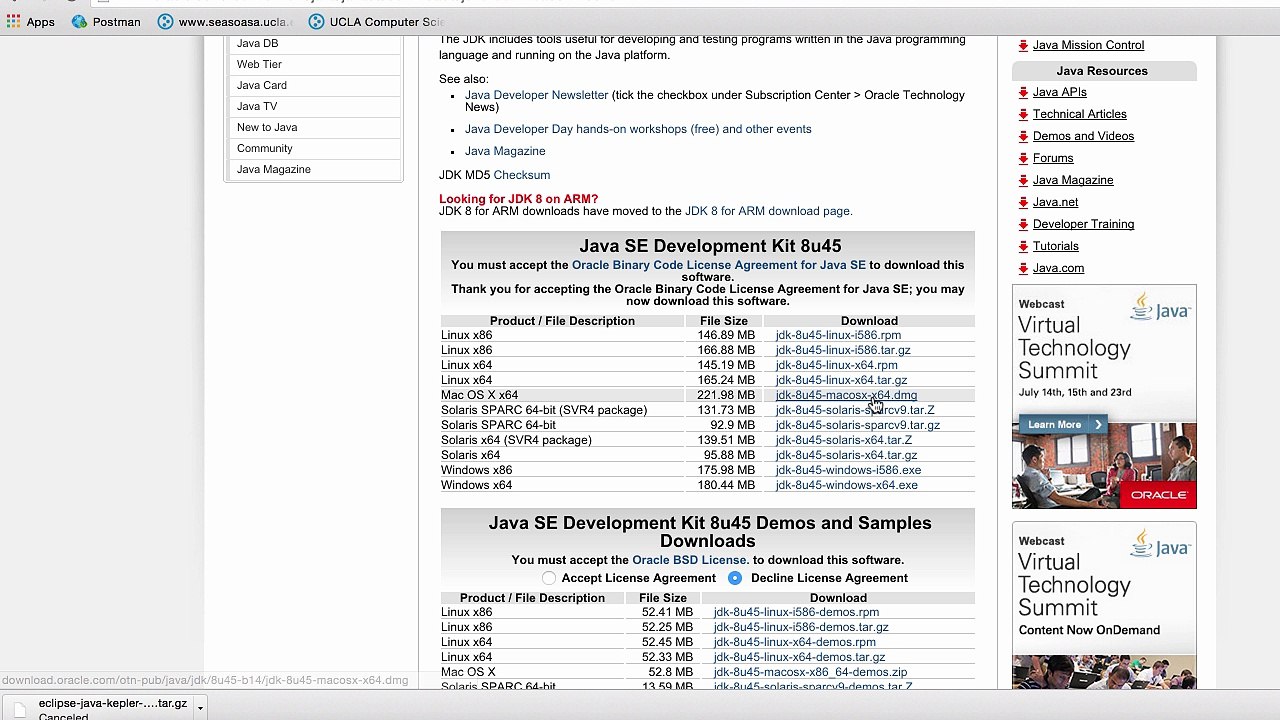Open the seasoasa.ucla bookmark
Image resolution: width=1280 pixels, height=720 pixels.
pos(226,21)
